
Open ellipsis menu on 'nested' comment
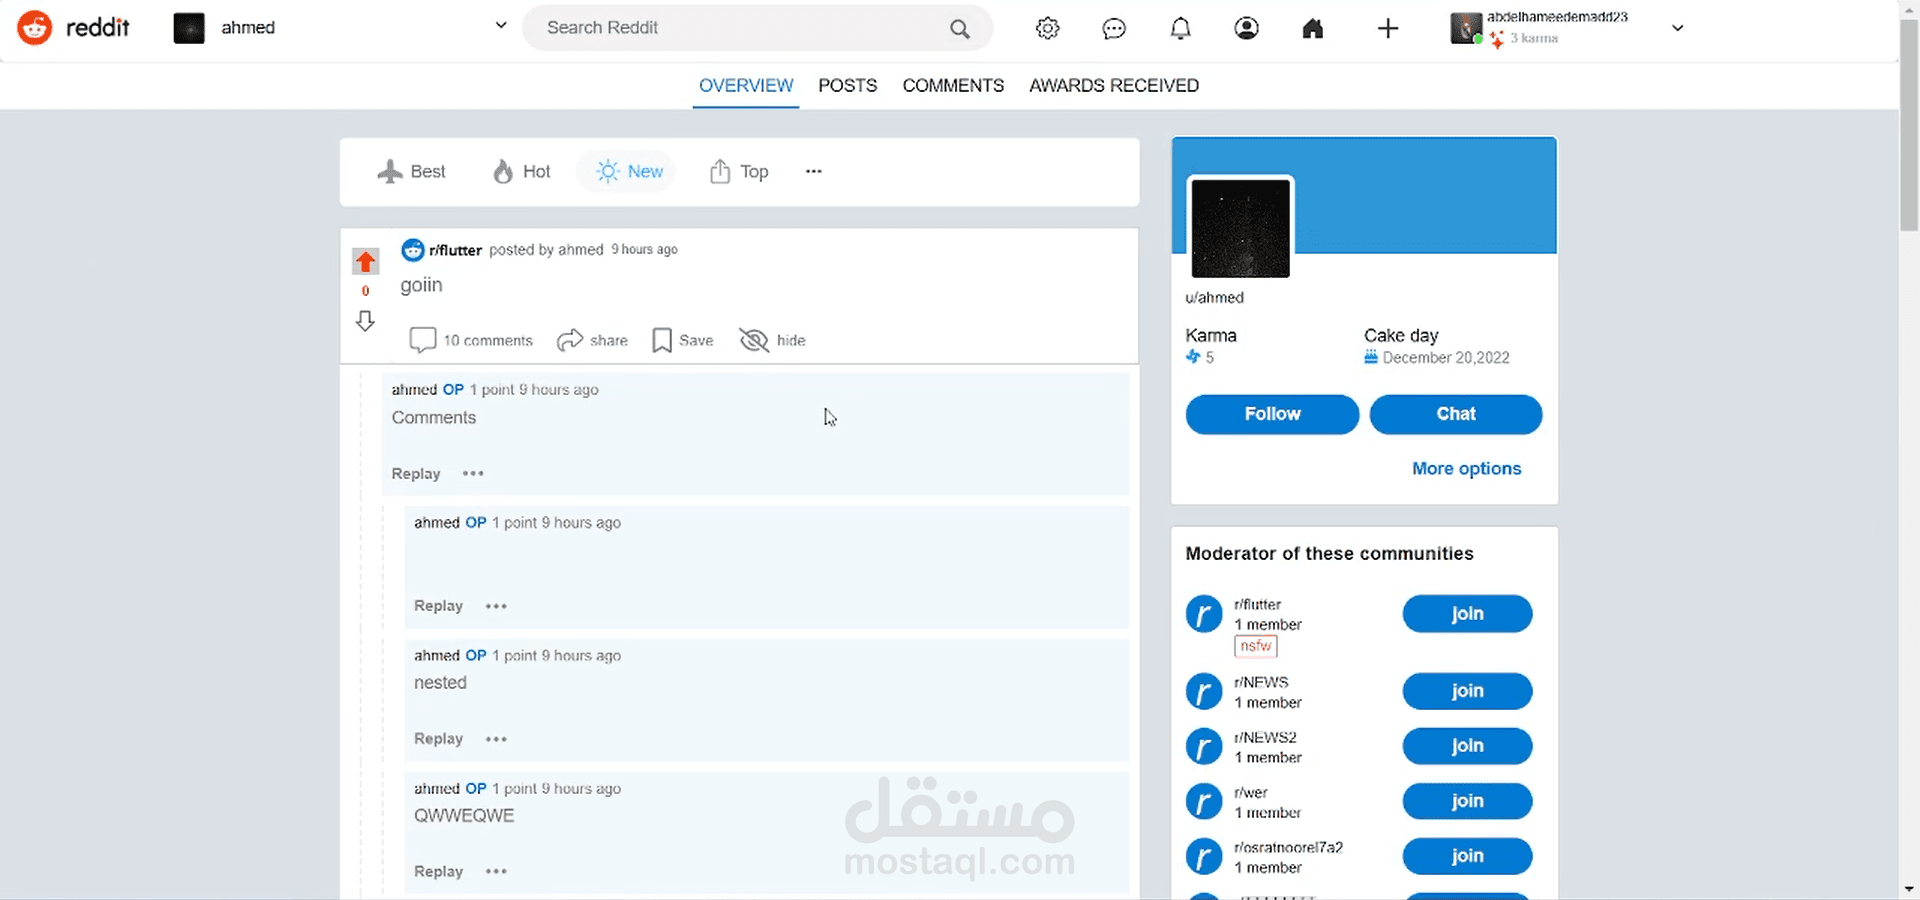tap(496, 739)
